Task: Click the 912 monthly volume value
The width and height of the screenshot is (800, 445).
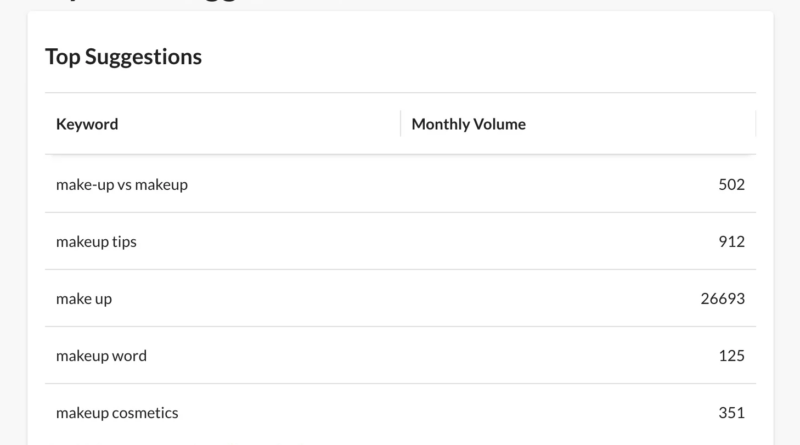Action: (x=731, y=241)
